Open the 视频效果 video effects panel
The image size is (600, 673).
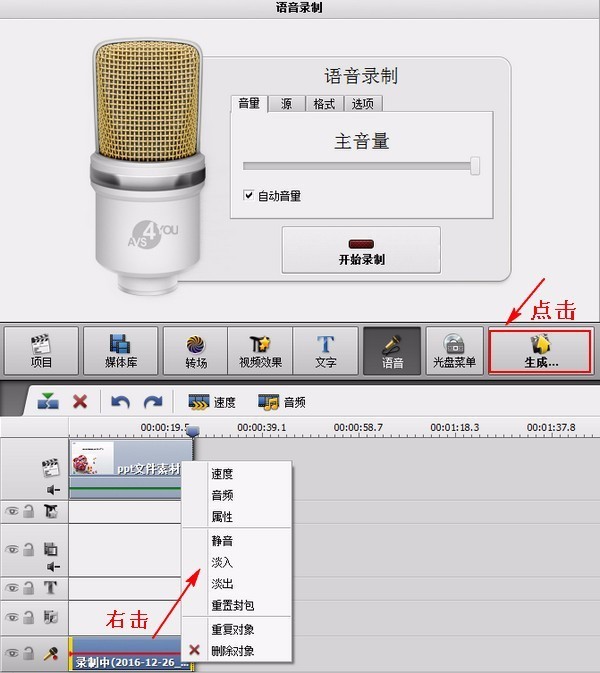[260, 351]
